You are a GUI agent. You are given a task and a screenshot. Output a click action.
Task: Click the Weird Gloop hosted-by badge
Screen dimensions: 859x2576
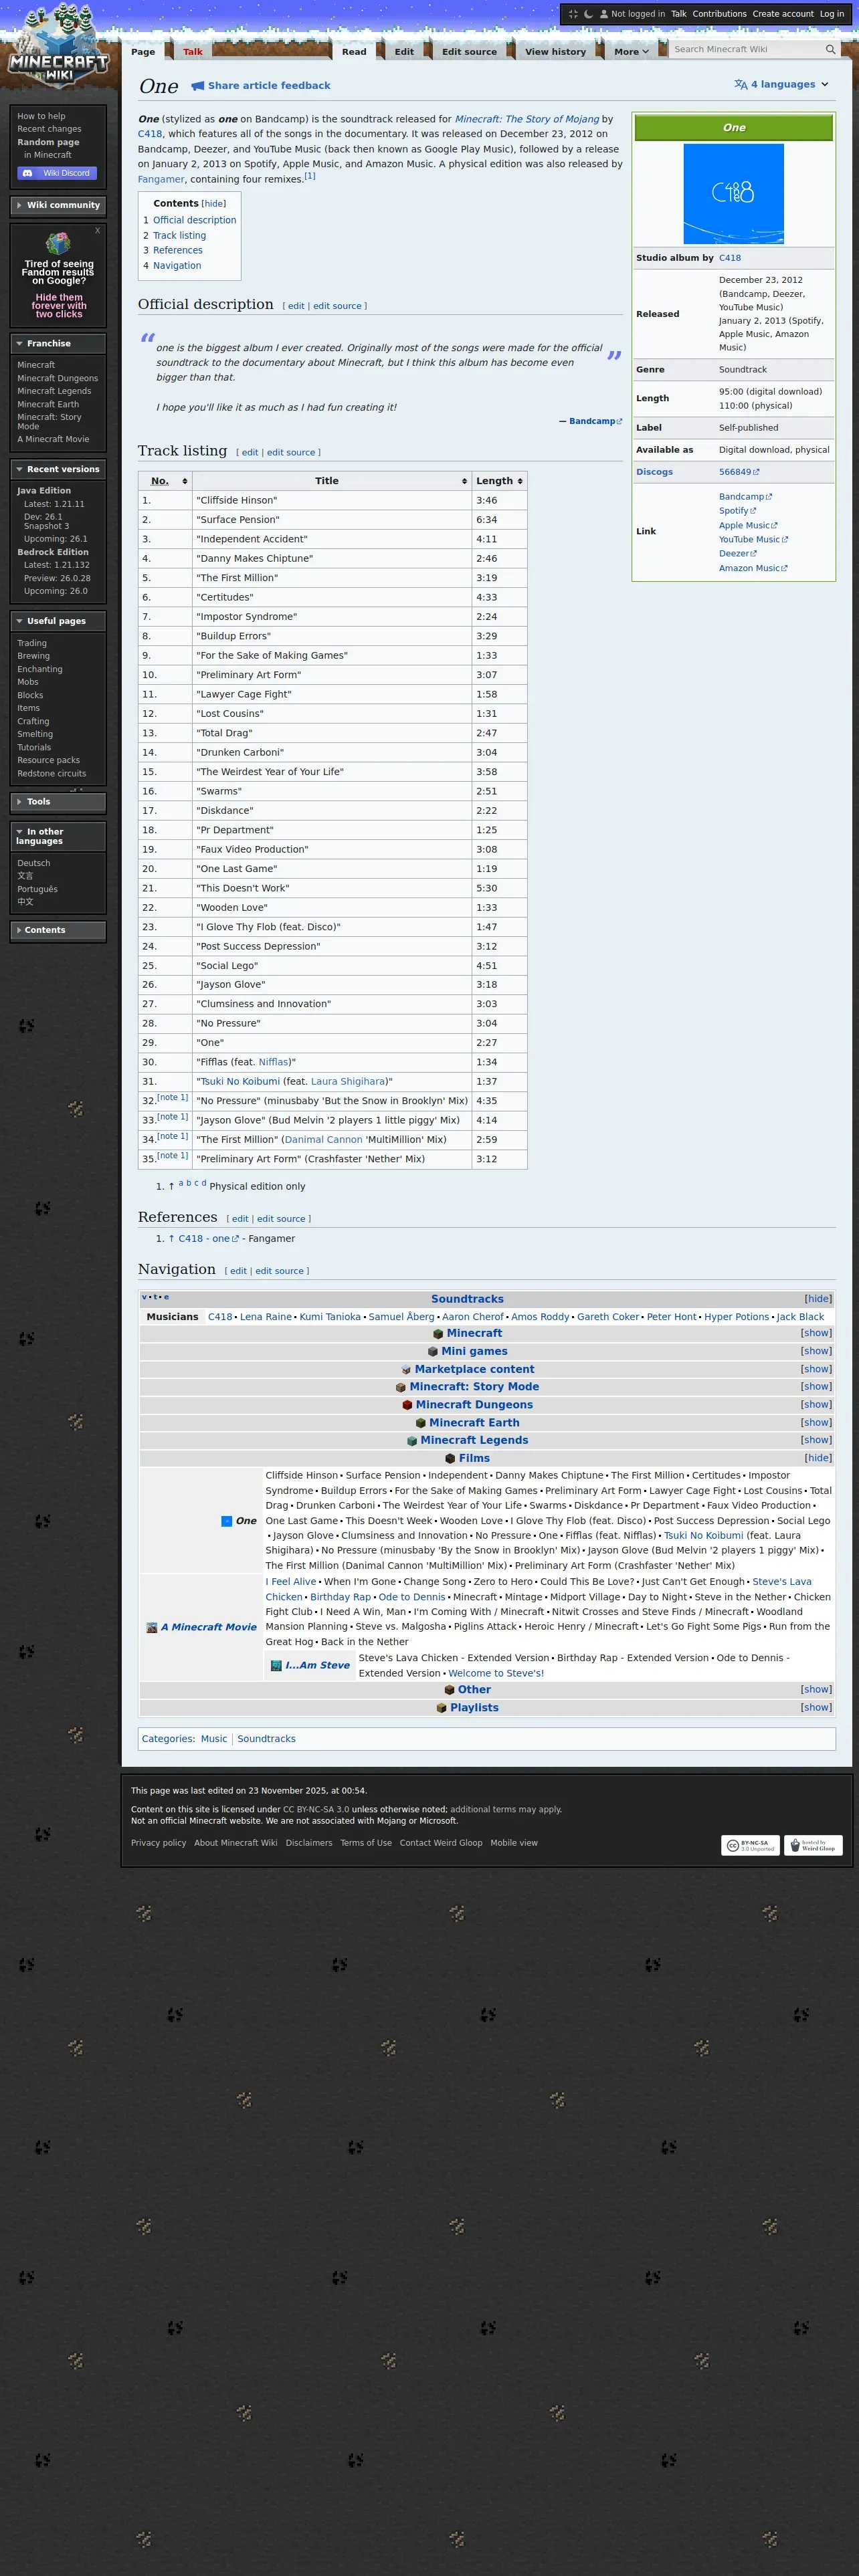[x=813, y=1846]
